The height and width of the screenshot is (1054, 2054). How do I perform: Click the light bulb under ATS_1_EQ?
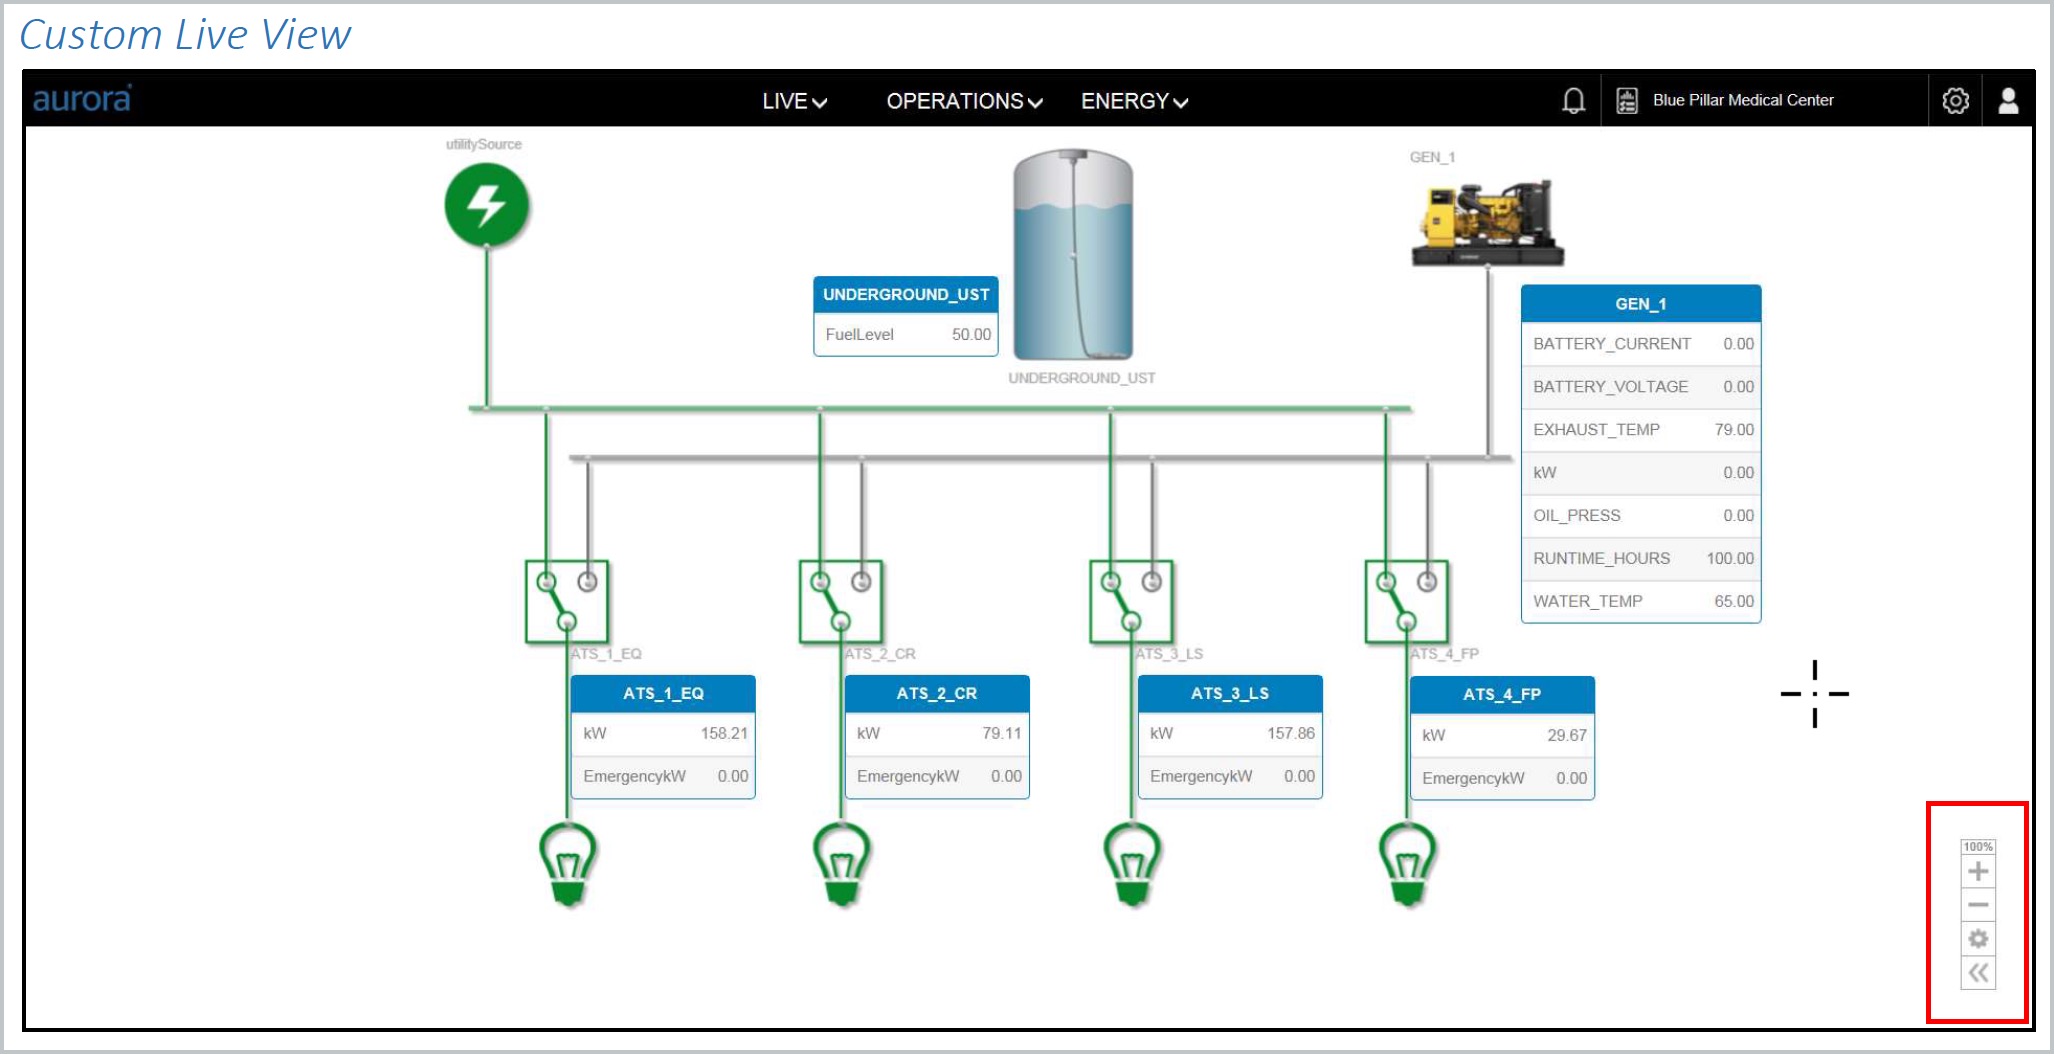(x=568, y=863)
